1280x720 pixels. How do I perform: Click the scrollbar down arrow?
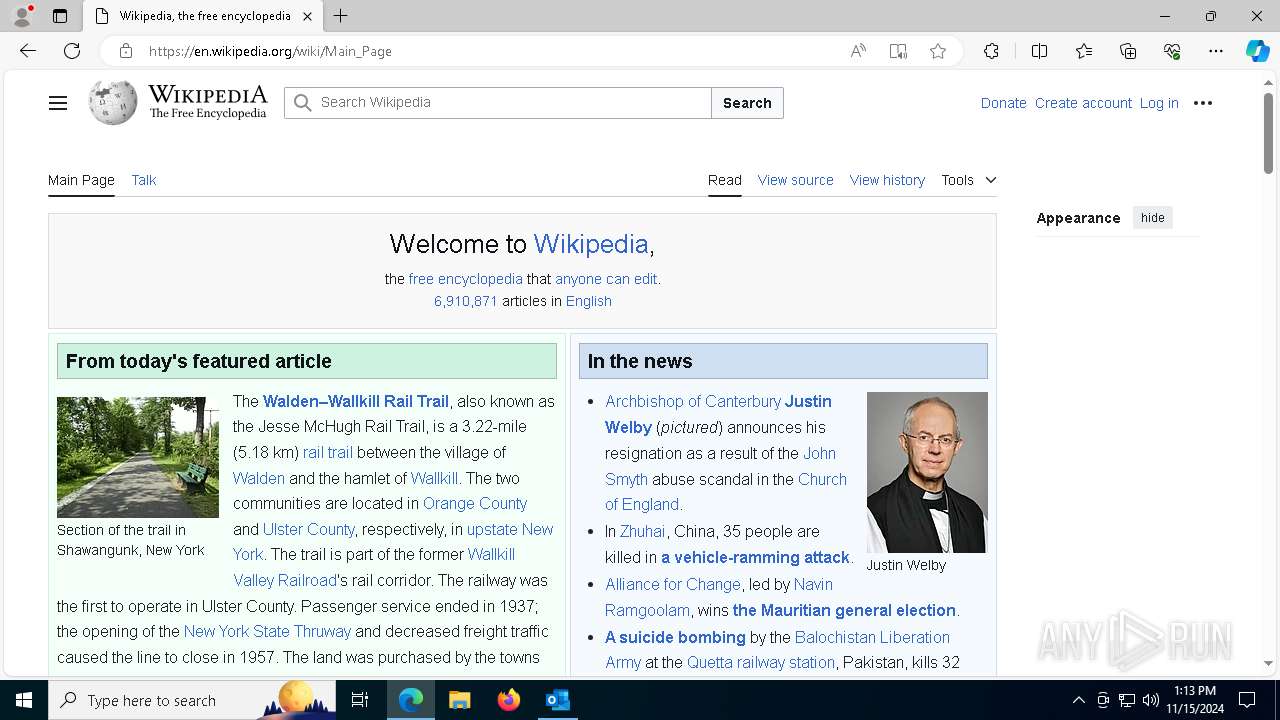(1268, 663)
